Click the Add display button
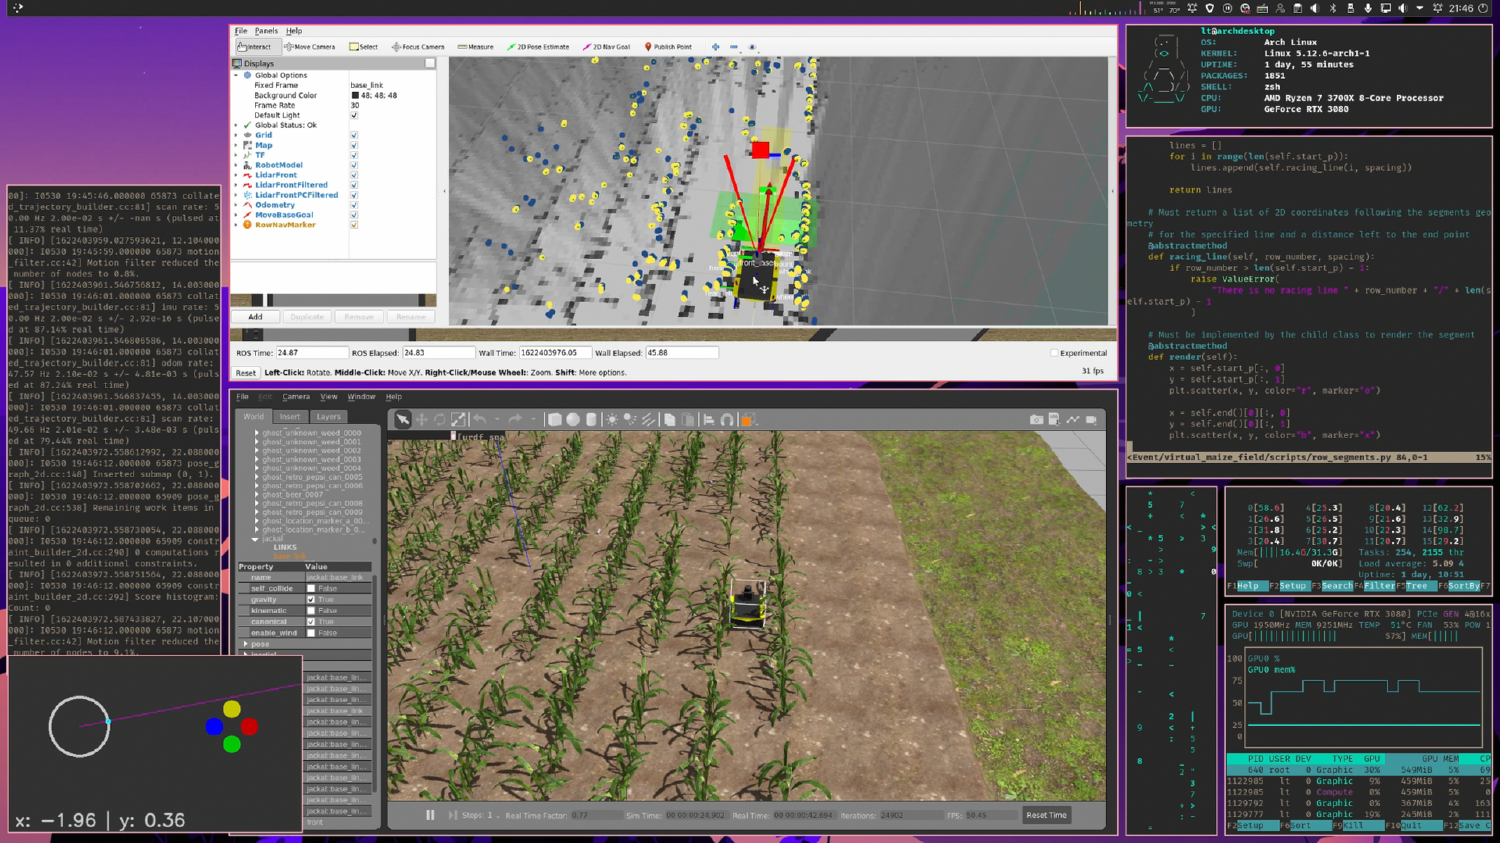The height and width of the screenshot is (843, 1500). [x=256, y=316]
